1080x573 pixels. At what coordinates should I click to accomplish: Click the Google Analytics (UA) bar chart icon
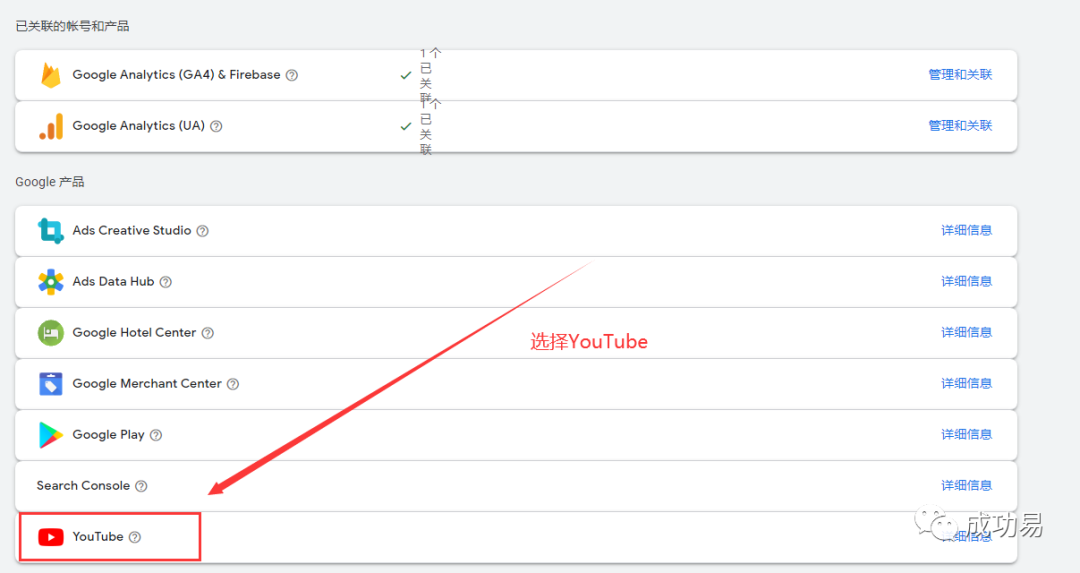[51, 126]
